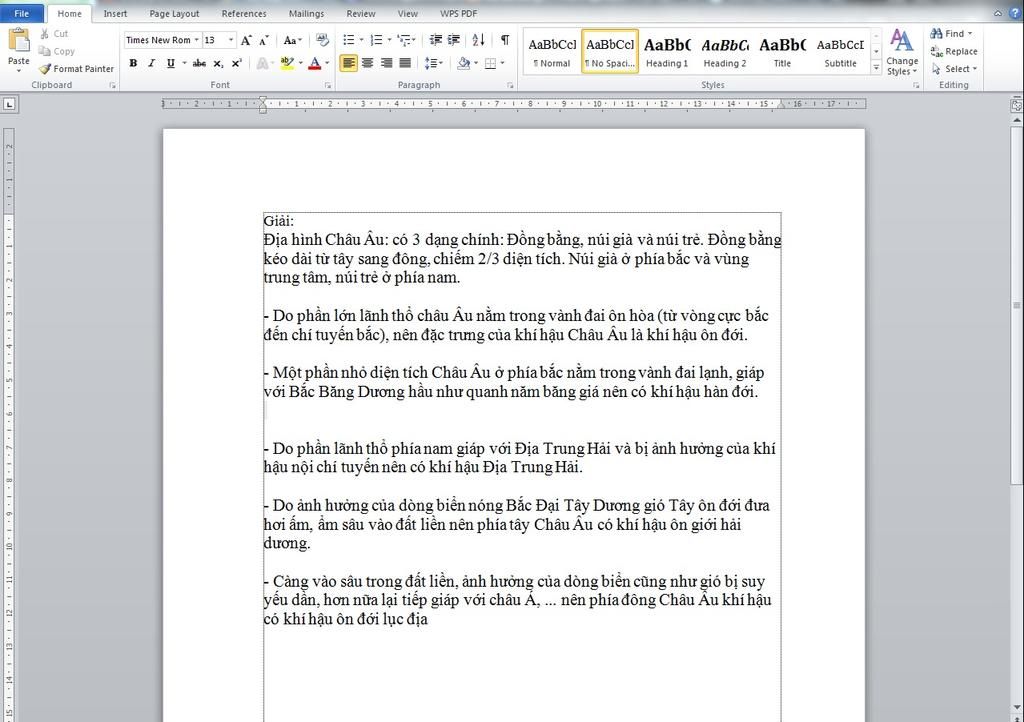
Task: Minimize the ribbon with caret icon
Action: (998, 13)
